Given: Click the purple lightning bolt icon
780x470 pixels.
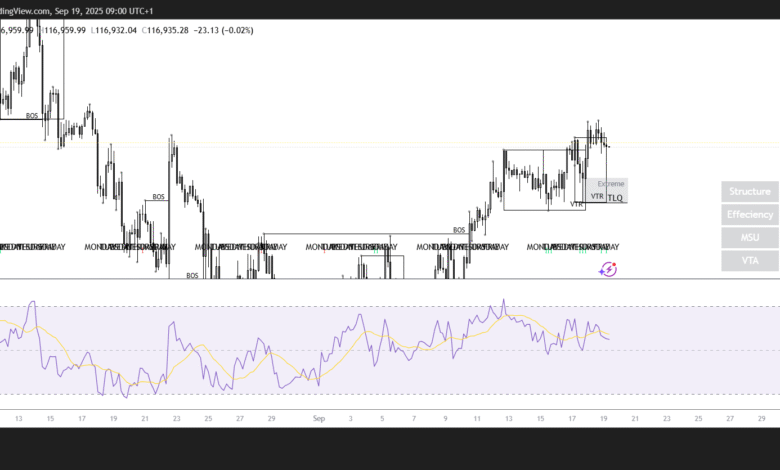Looking at the screenshot, I should [x=607, y=269].
